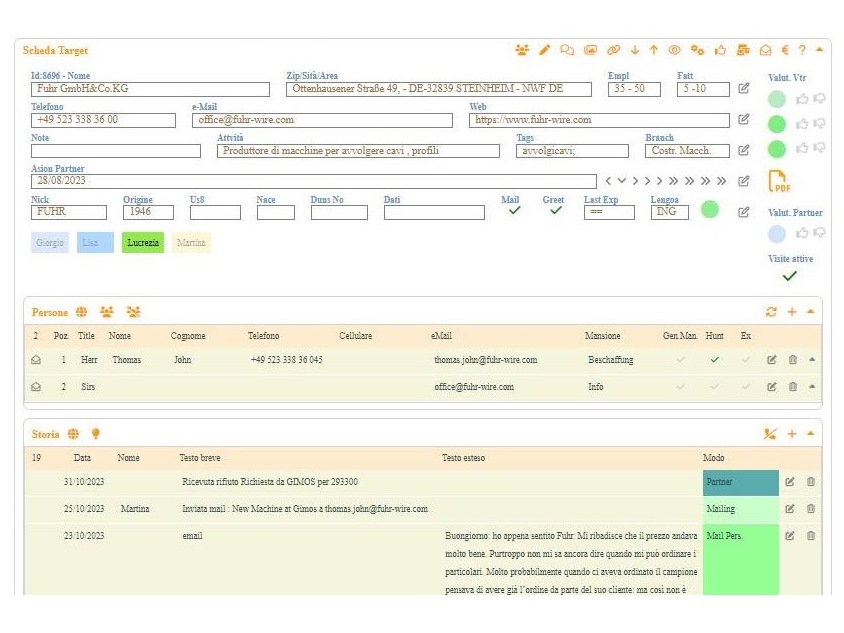Open the people group icon in Scheda Target toolbar
Screen dimensions: 844x633
click(x=522, y=50)
